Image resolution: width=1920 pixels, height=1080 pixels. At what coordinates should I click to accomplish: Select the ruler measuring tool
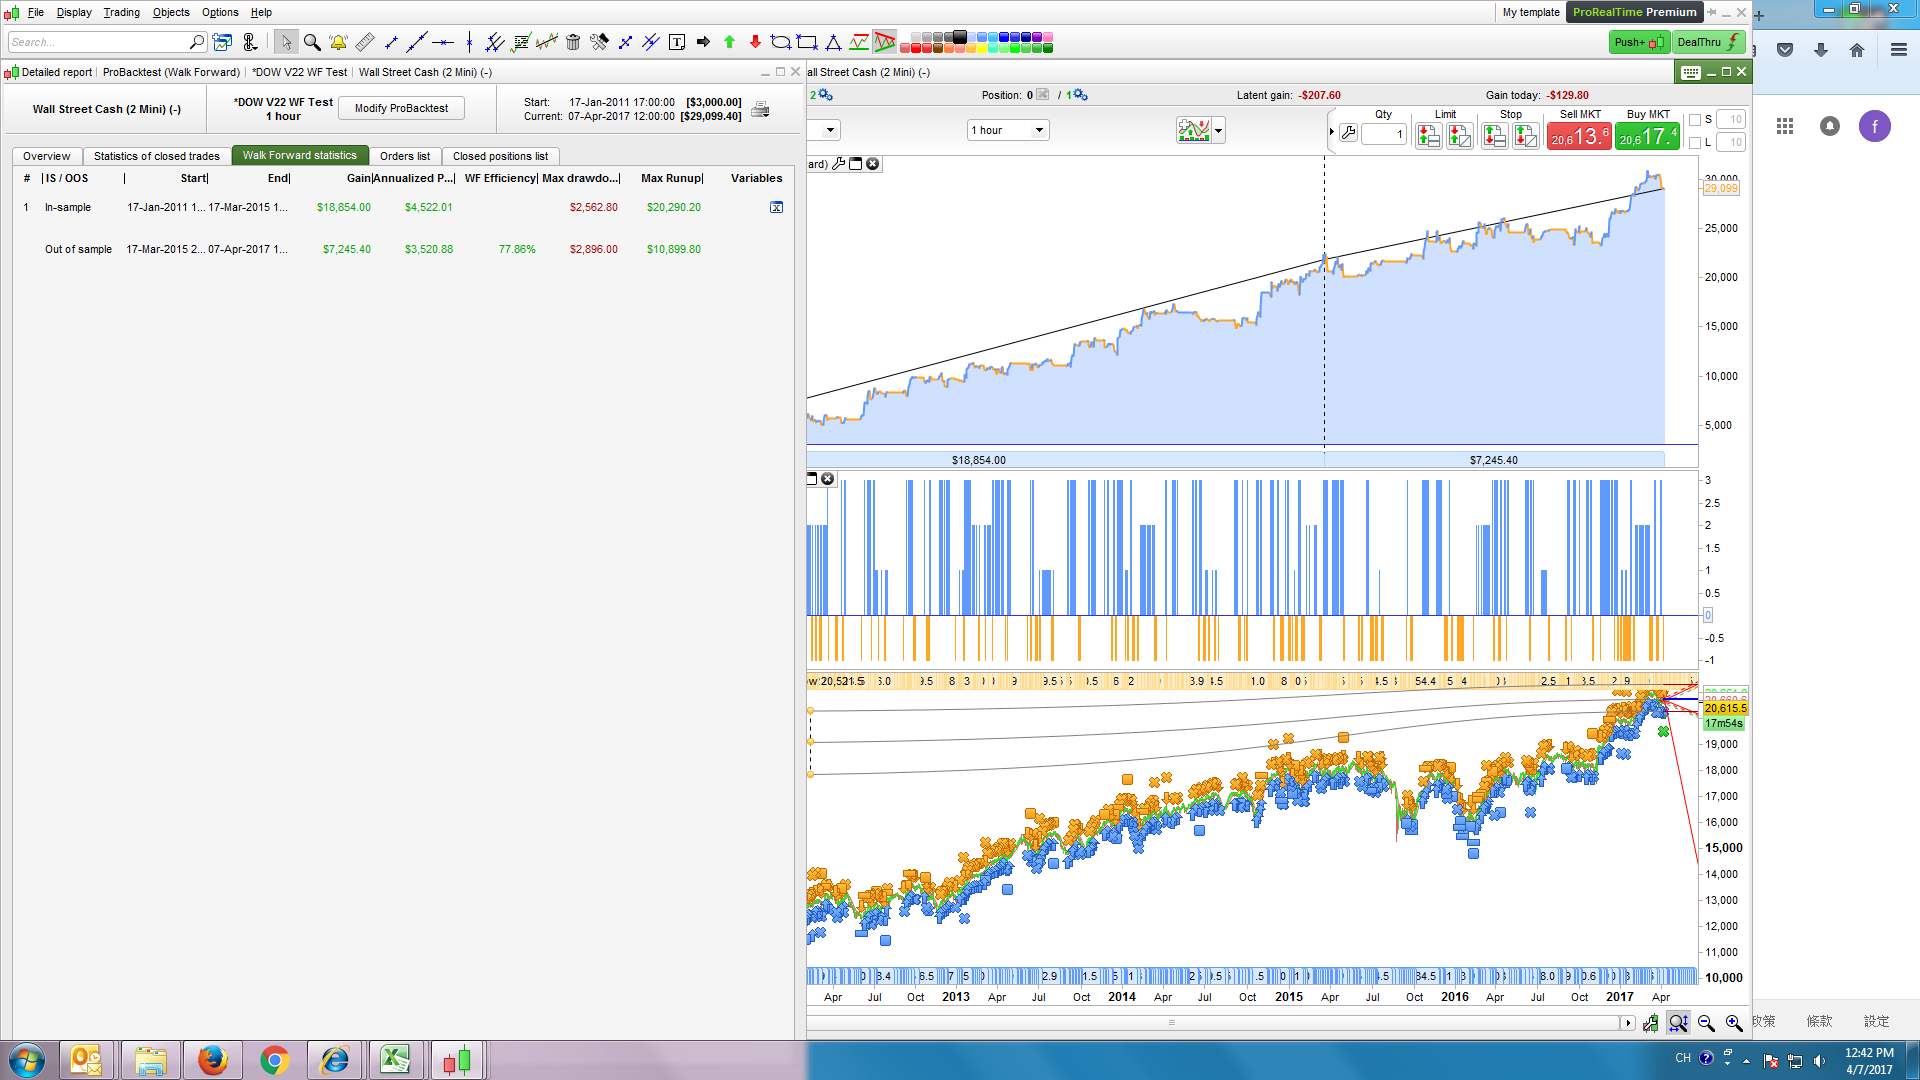pos(365,42)
